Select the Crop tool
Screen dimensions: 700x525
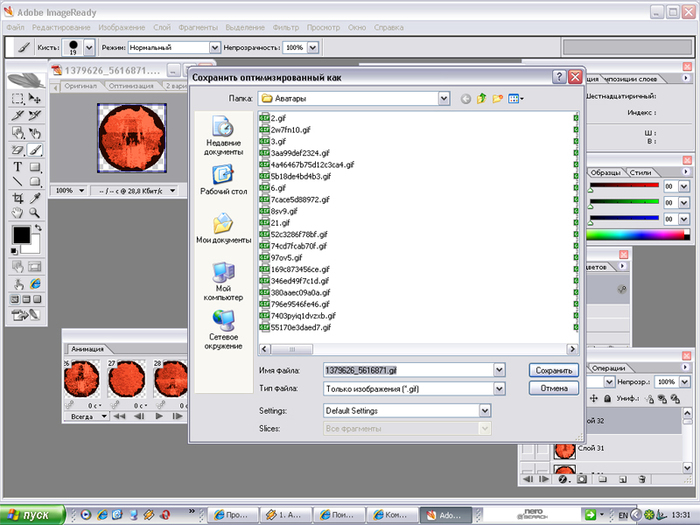[x=18, y=198]
